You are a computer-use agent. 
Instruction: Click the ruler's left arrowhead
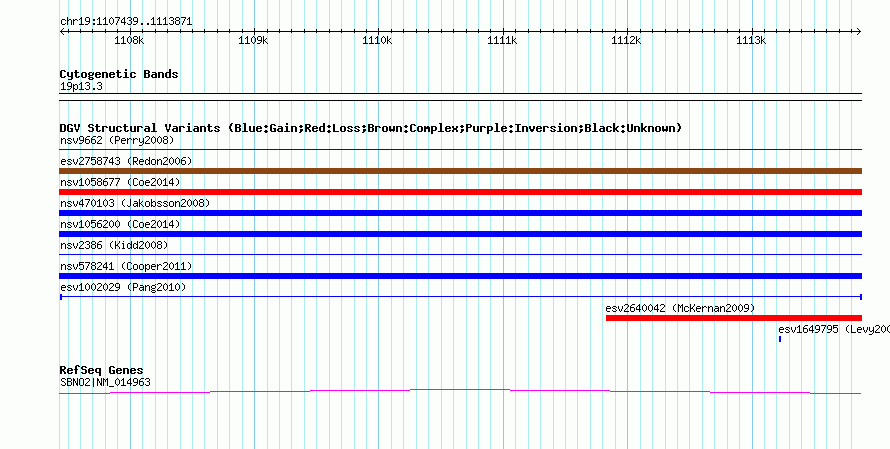point(62,31)
